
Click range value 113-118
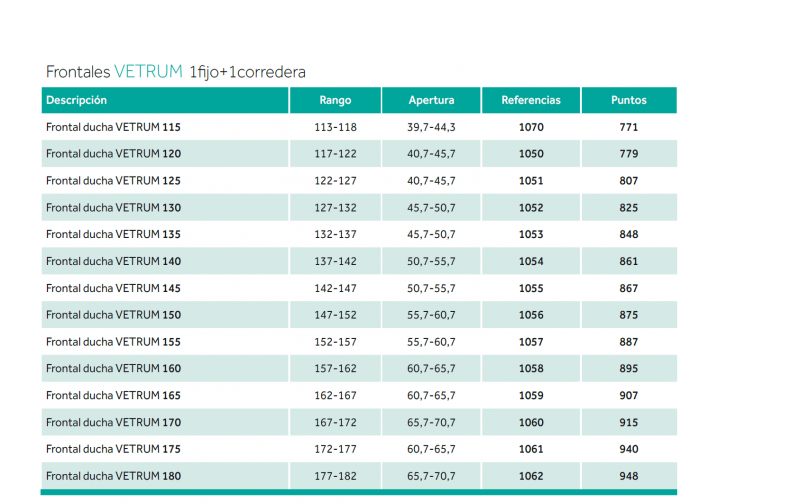point(335,127)
